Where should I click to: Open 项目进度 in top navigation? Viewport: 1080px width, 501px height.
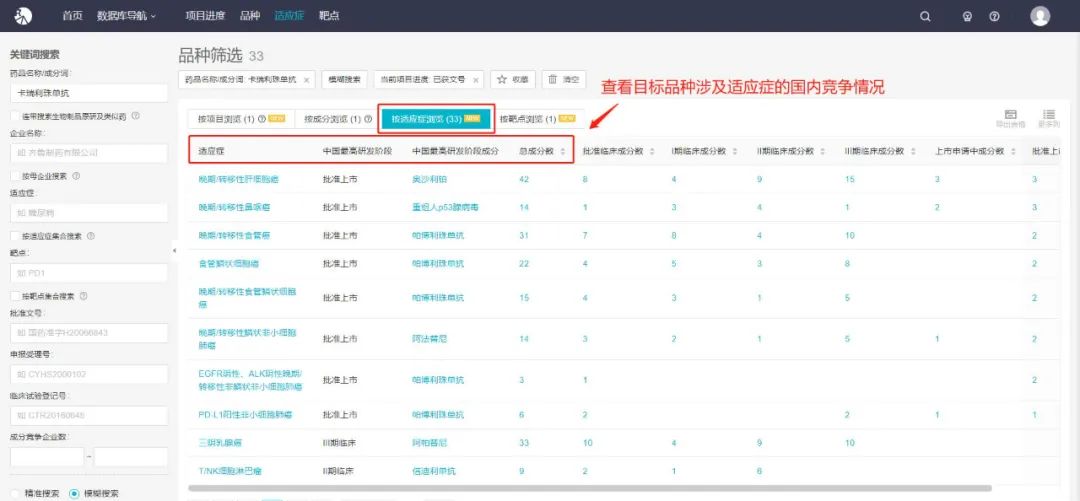click(205, 15)
